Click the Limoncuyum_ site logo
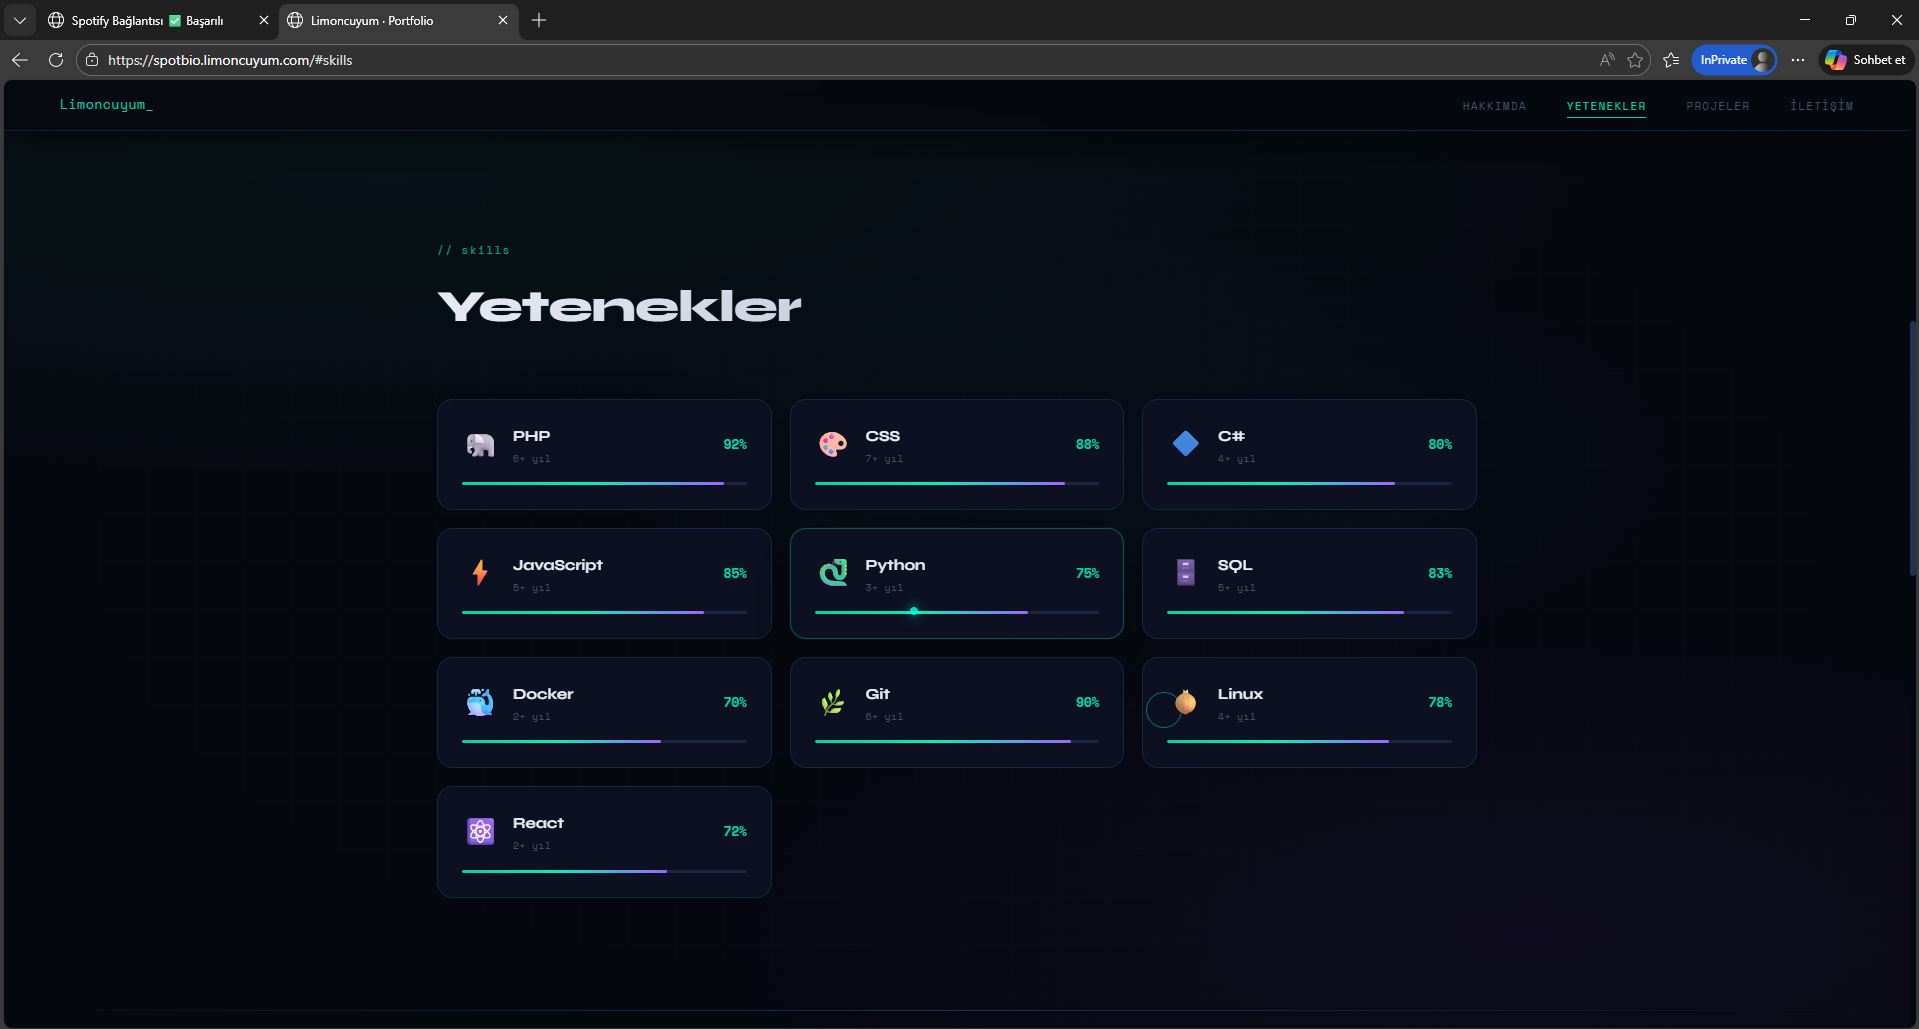Screen dimensions: 1919x1029 click(106, 105)
